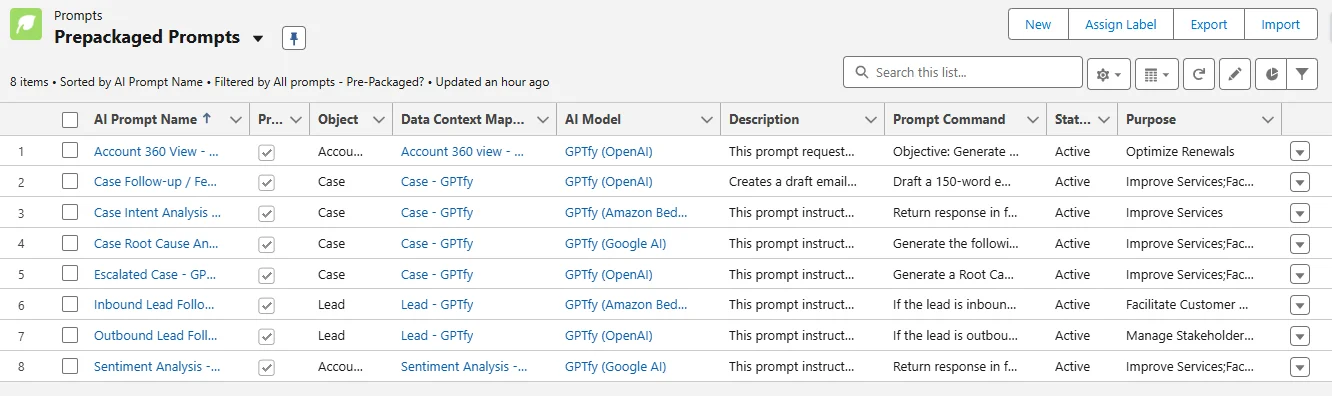
Task: Open row actions for Sentiment Analysis row
Action: click(1299, 367)
